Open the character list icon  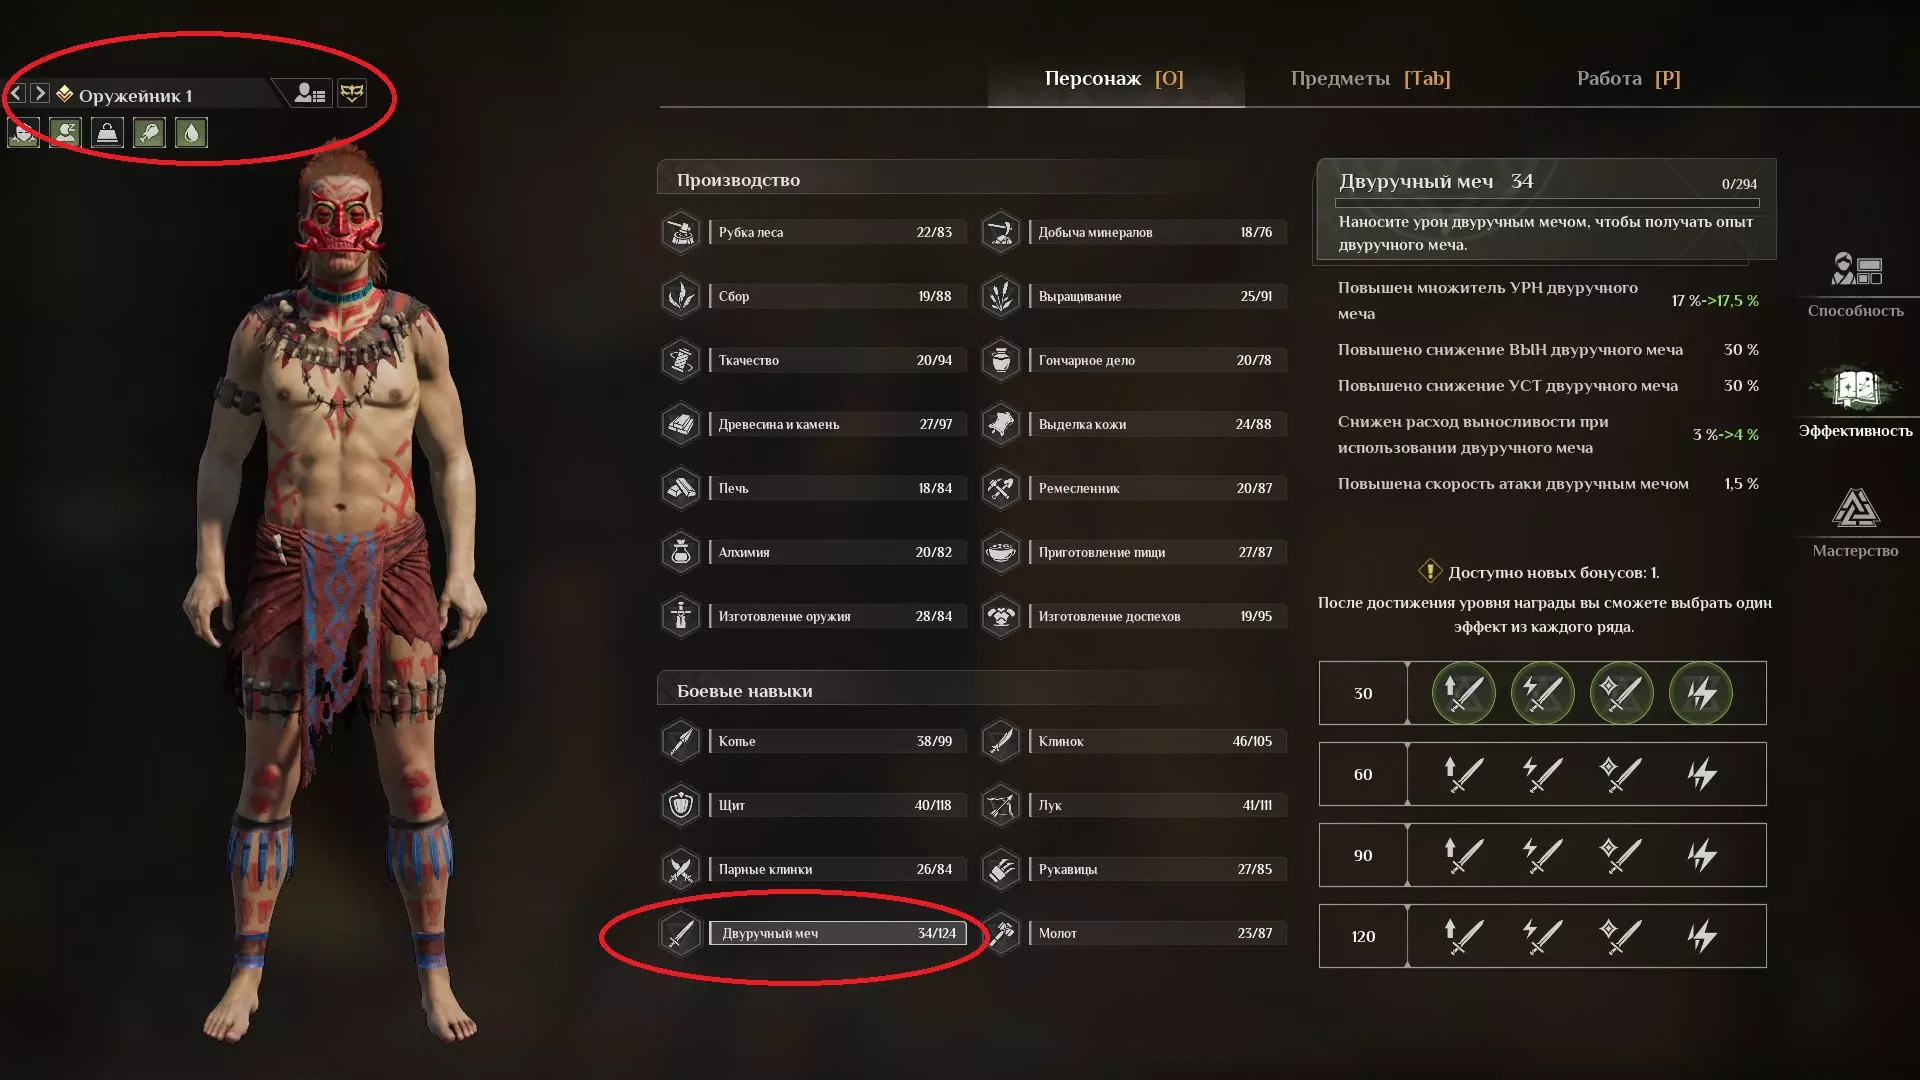310,94
